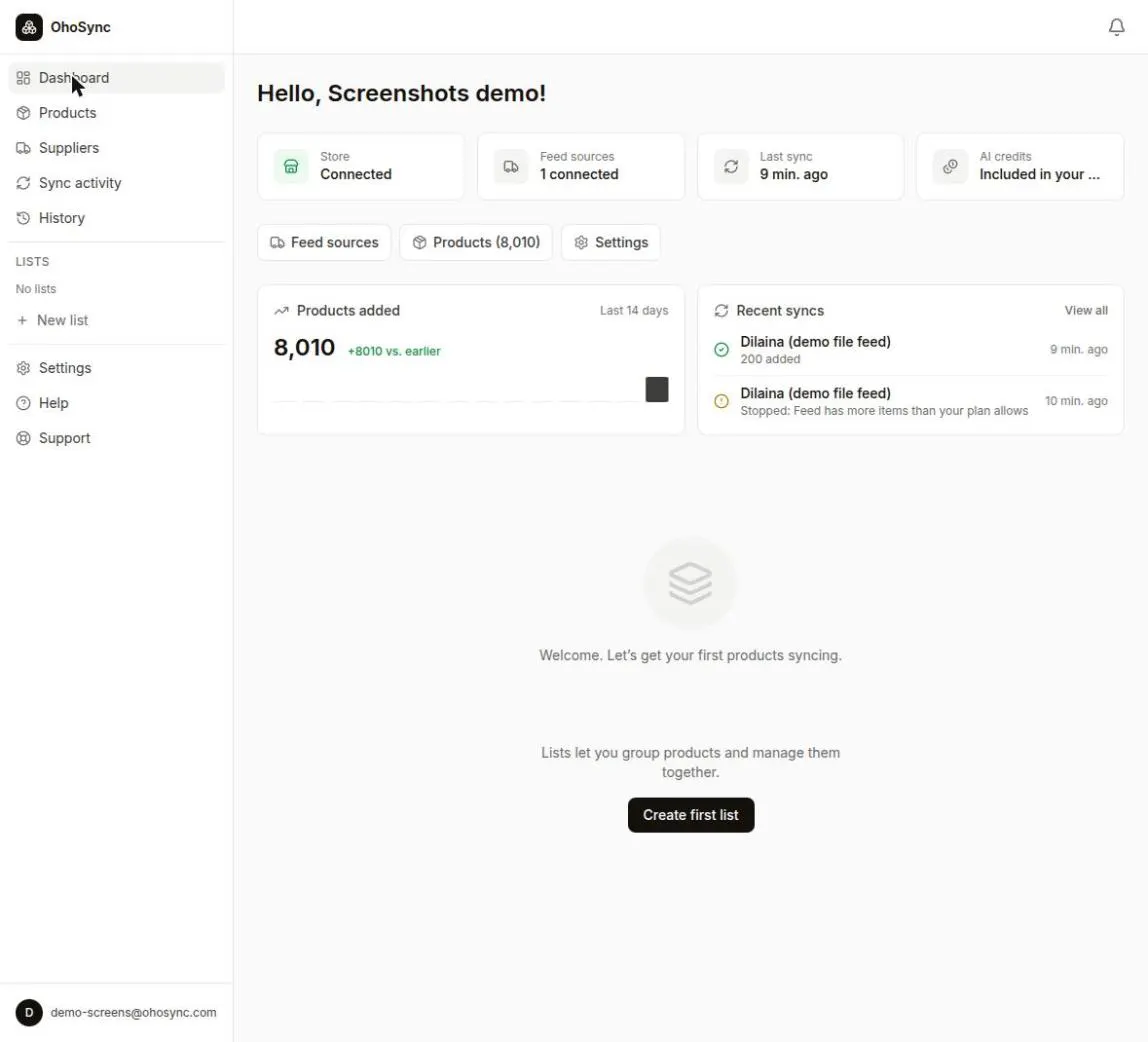
Task: Click the user avatar letter D
Action: 29,1013
